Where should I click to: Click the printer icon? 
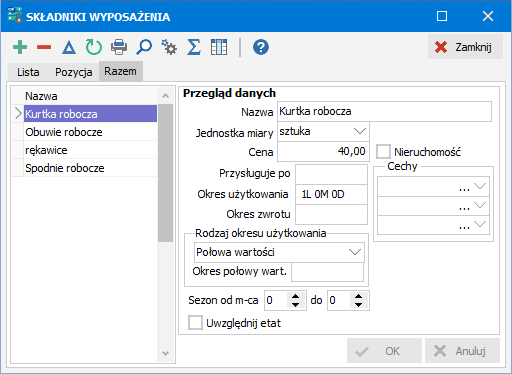click(x=119, y=47)
